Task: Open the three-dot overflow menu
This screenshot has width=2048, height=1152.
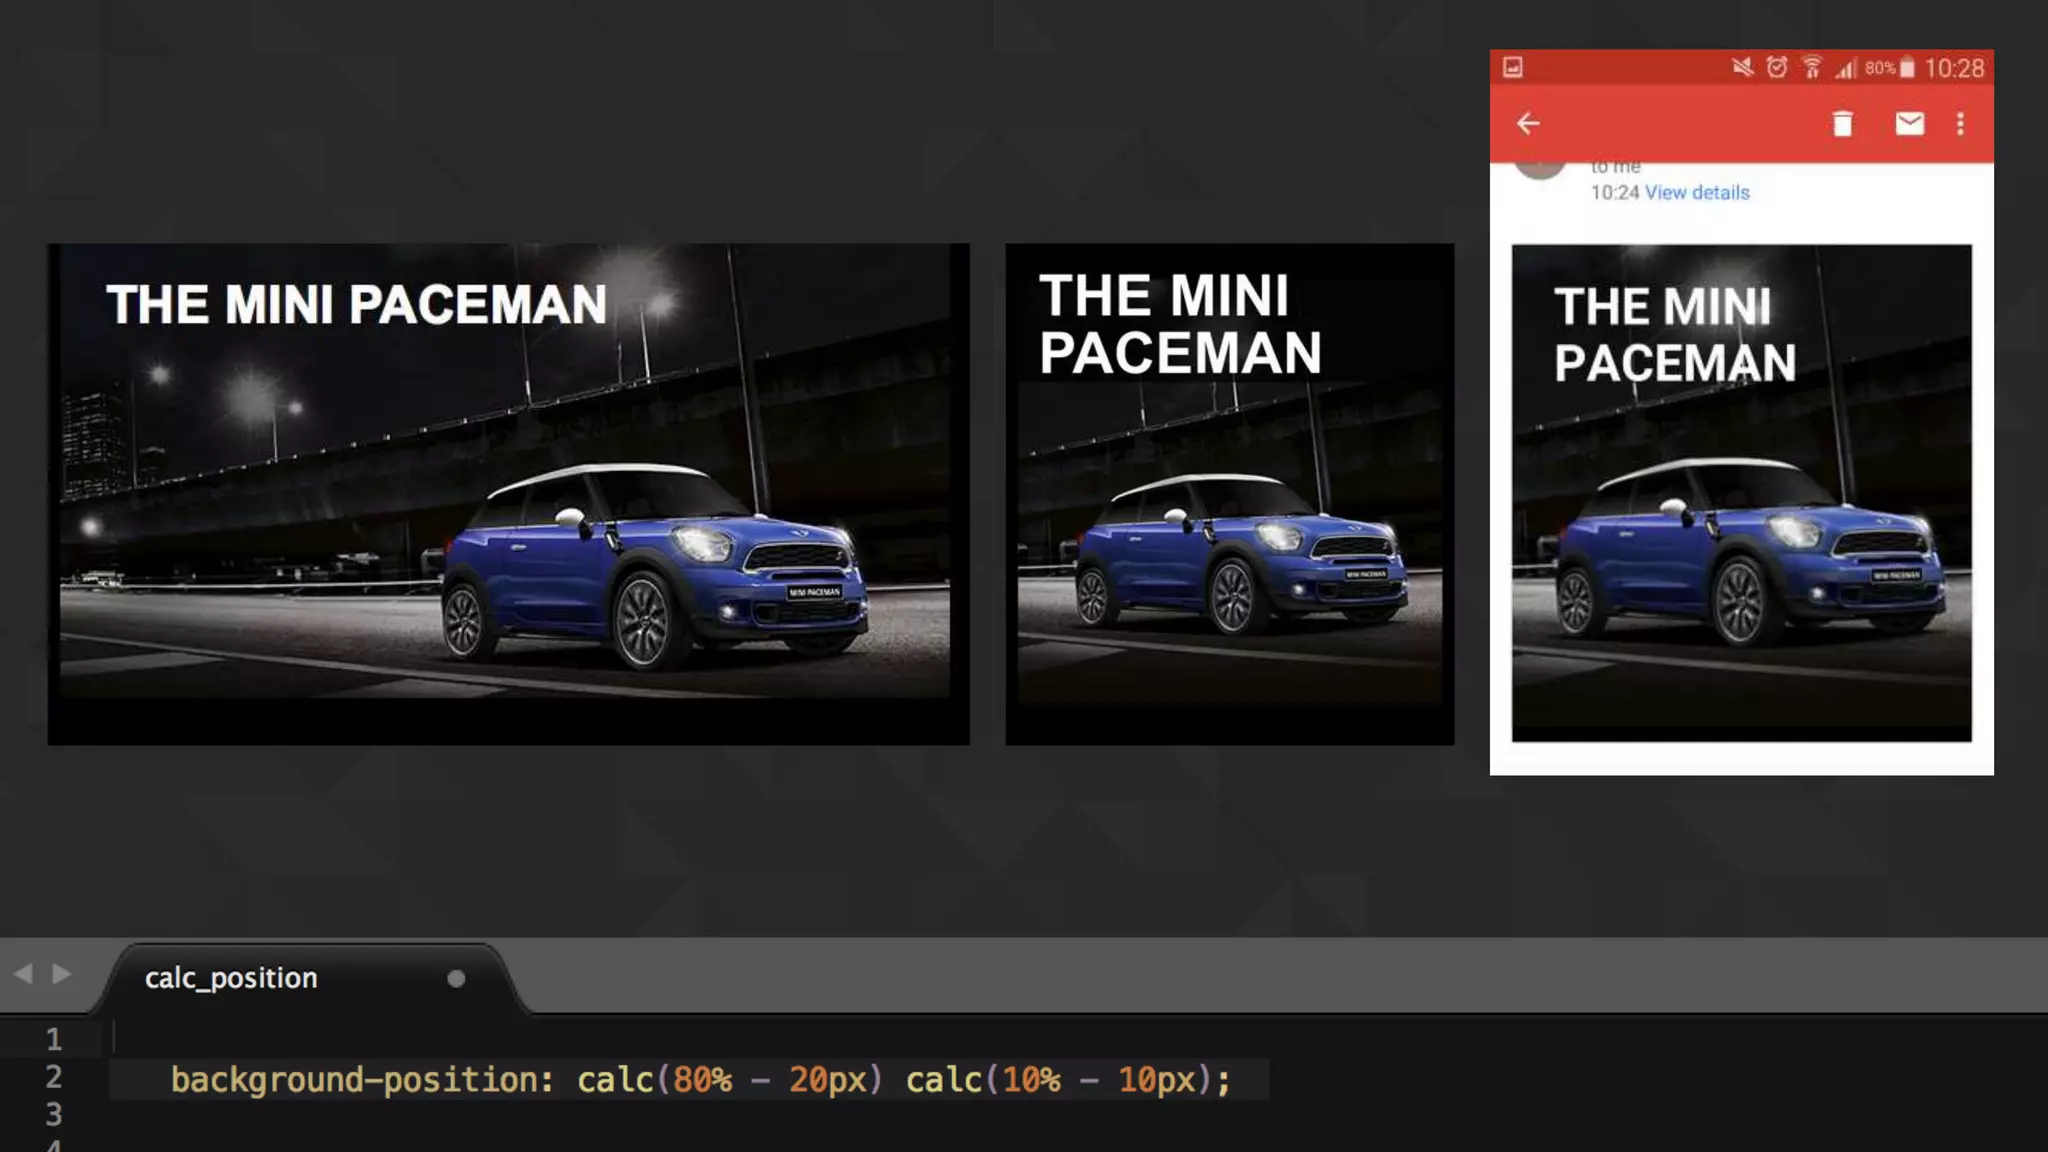Action: (1960, 124)
